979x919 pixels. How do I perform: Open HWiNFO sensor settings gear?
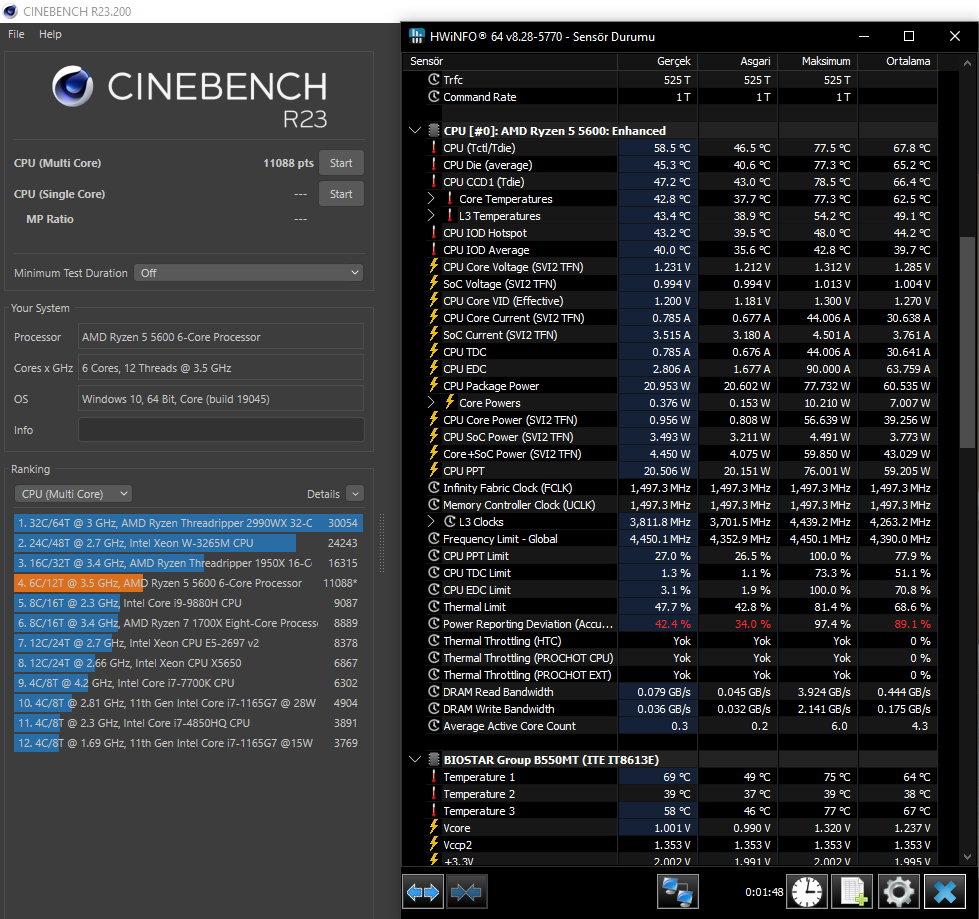pos(898,892)
